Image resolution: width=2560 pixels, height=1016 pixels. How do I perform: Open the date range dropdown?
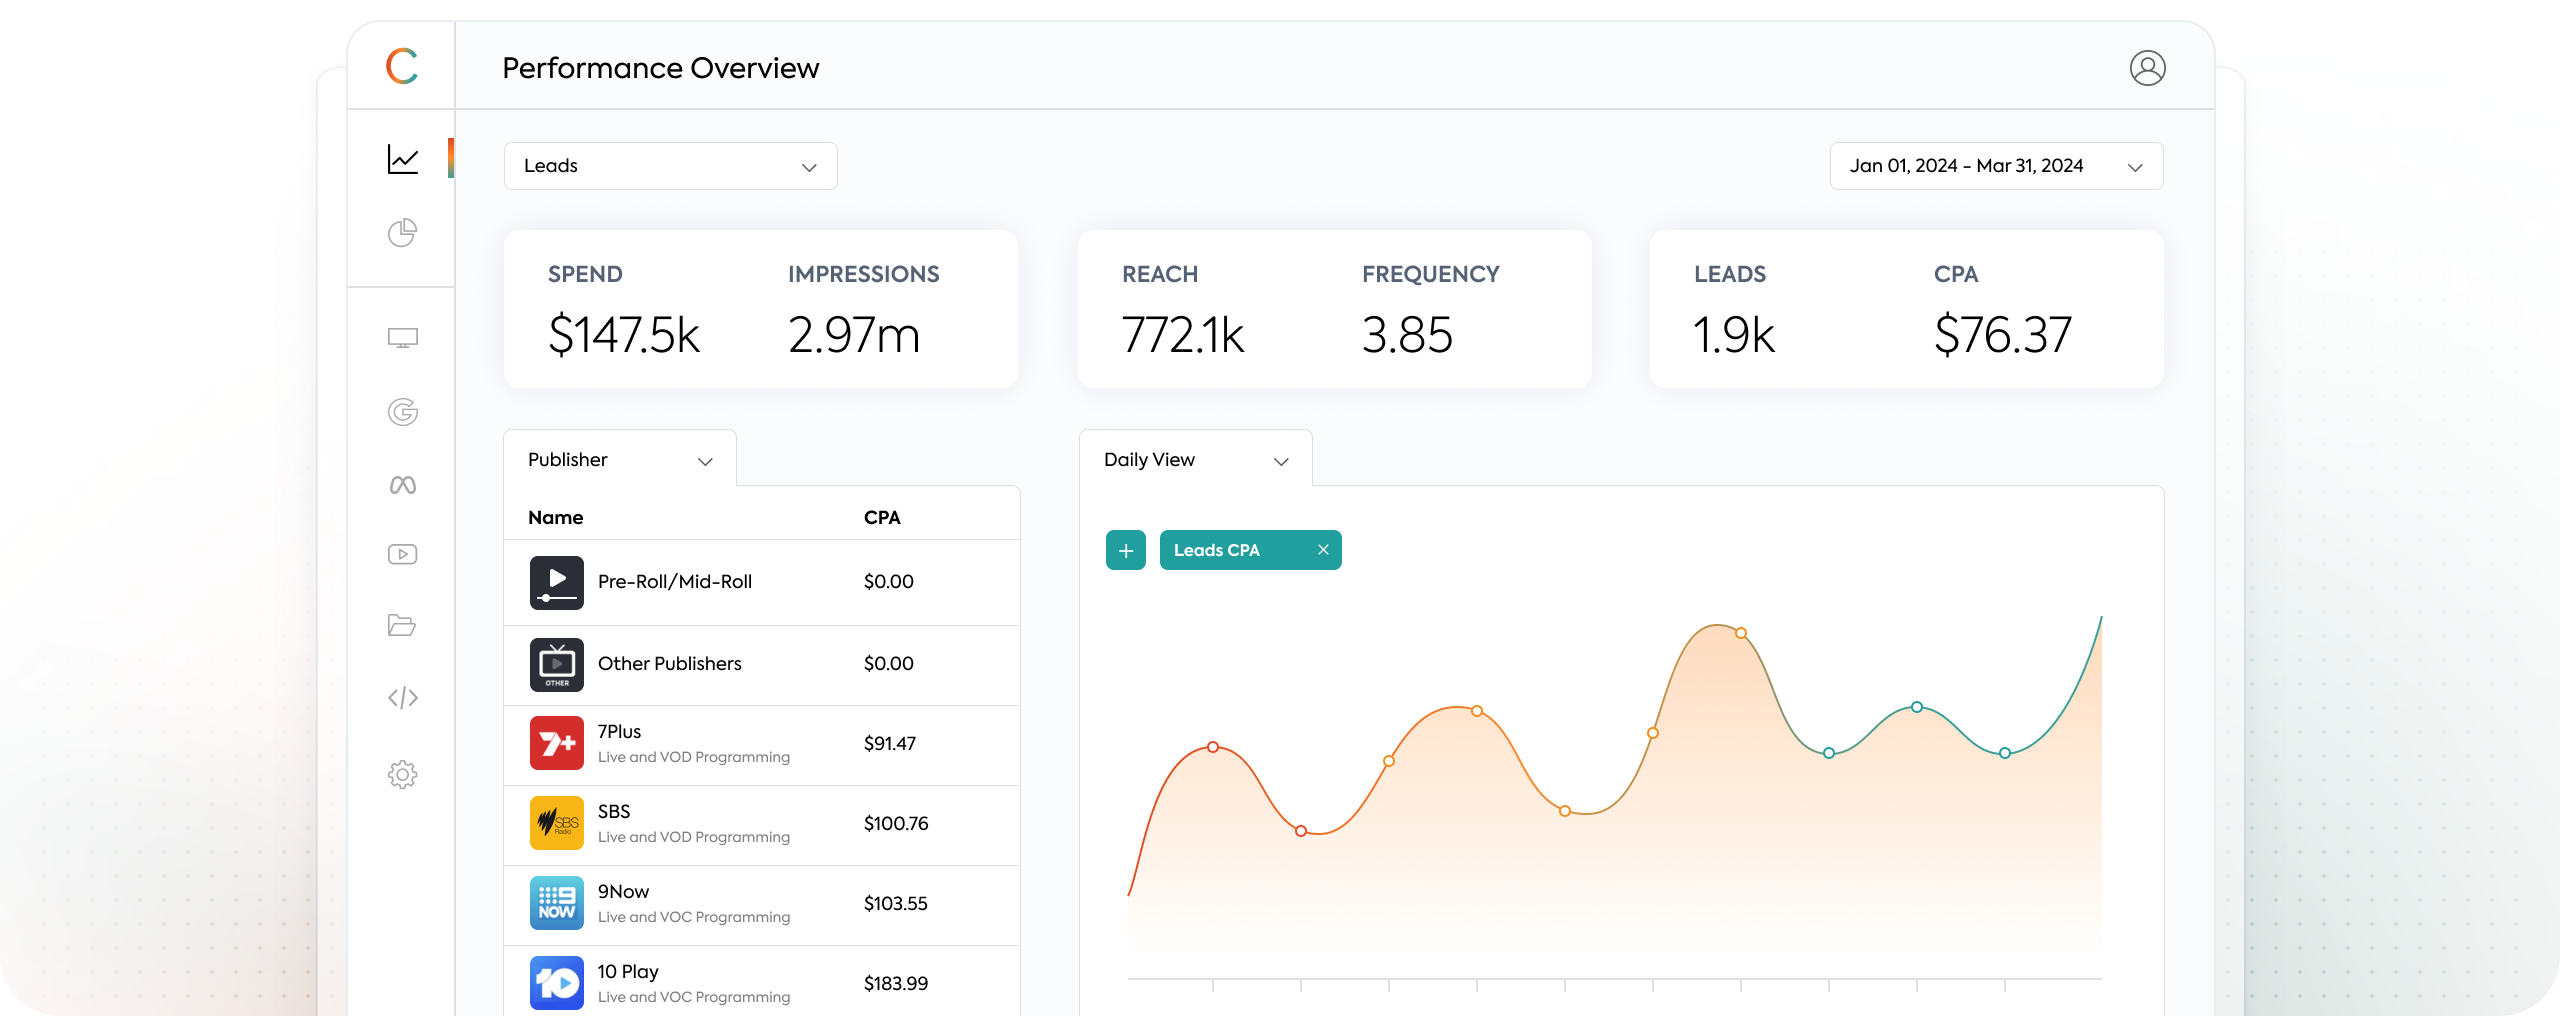(x=1995, y=166)
